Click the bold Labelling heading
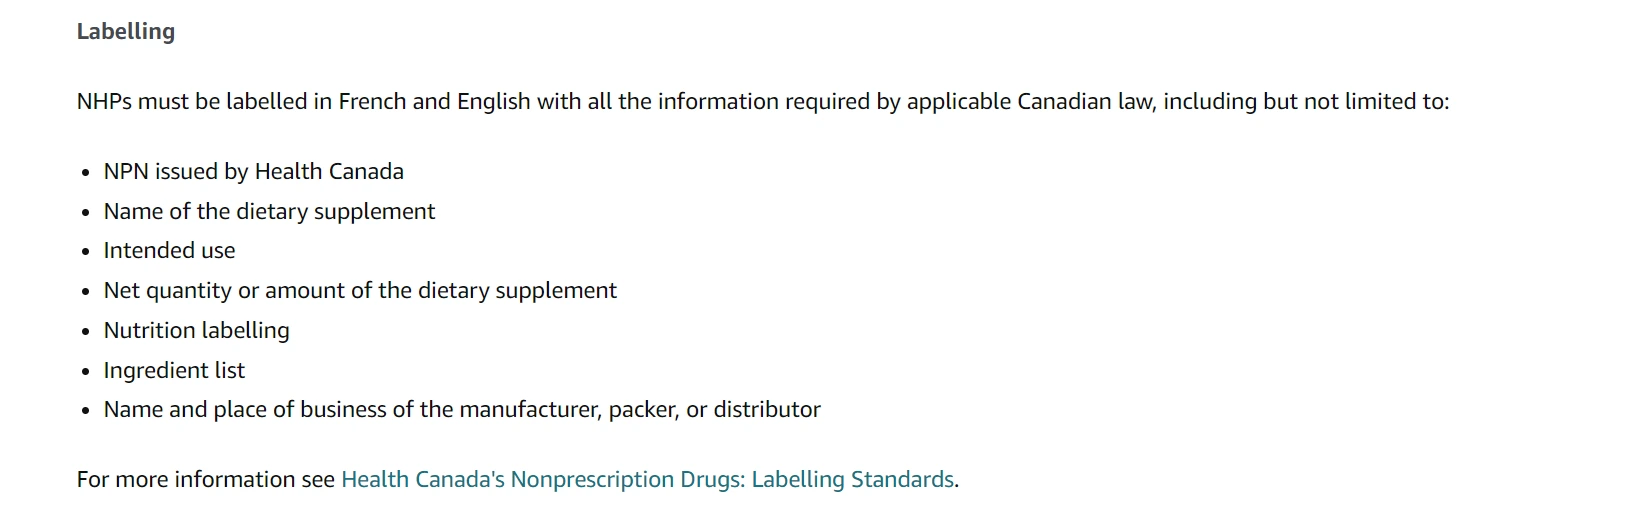 point(126,32)
